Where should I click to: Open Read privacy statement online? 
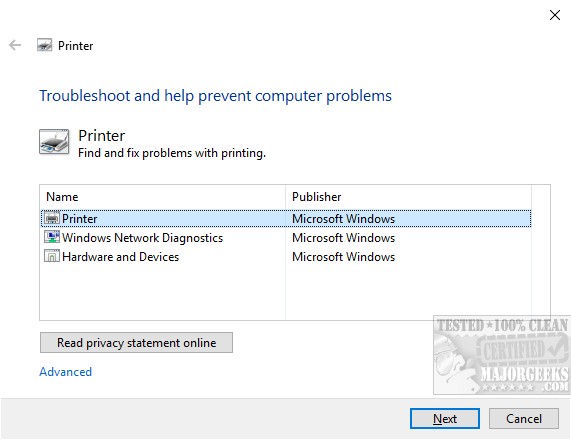(x=136, y=342)
